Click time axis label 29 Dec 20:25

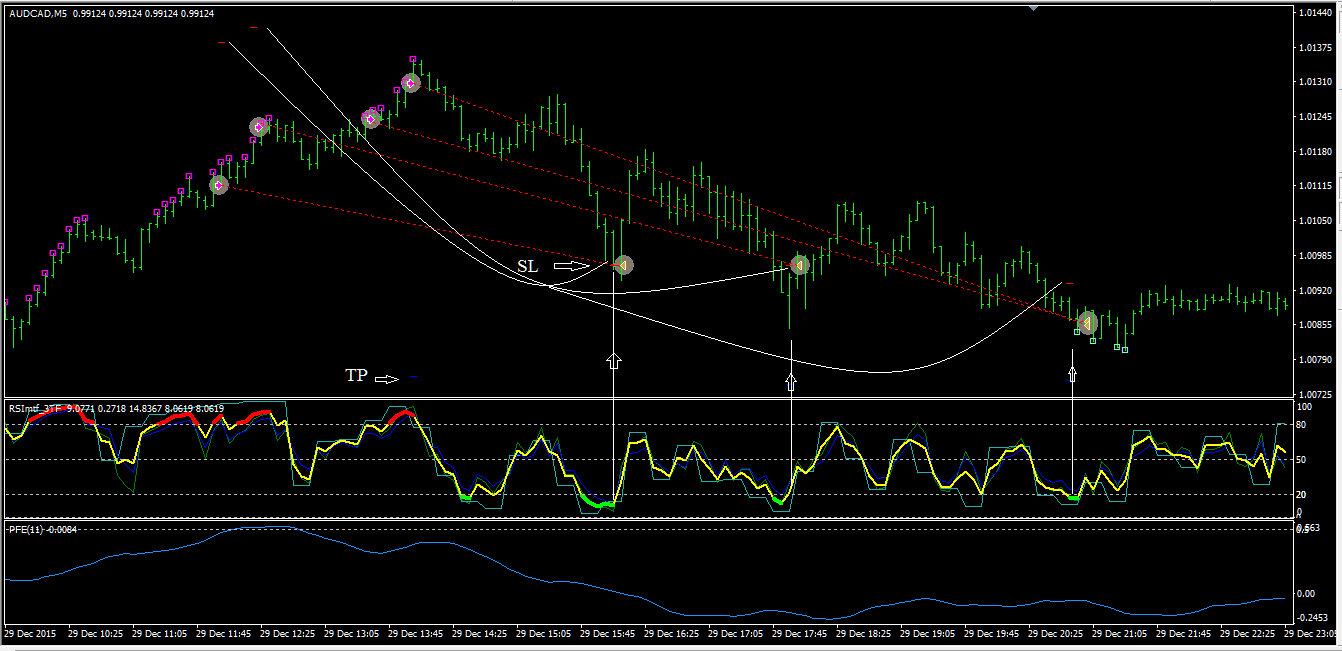click(1055, 634)
